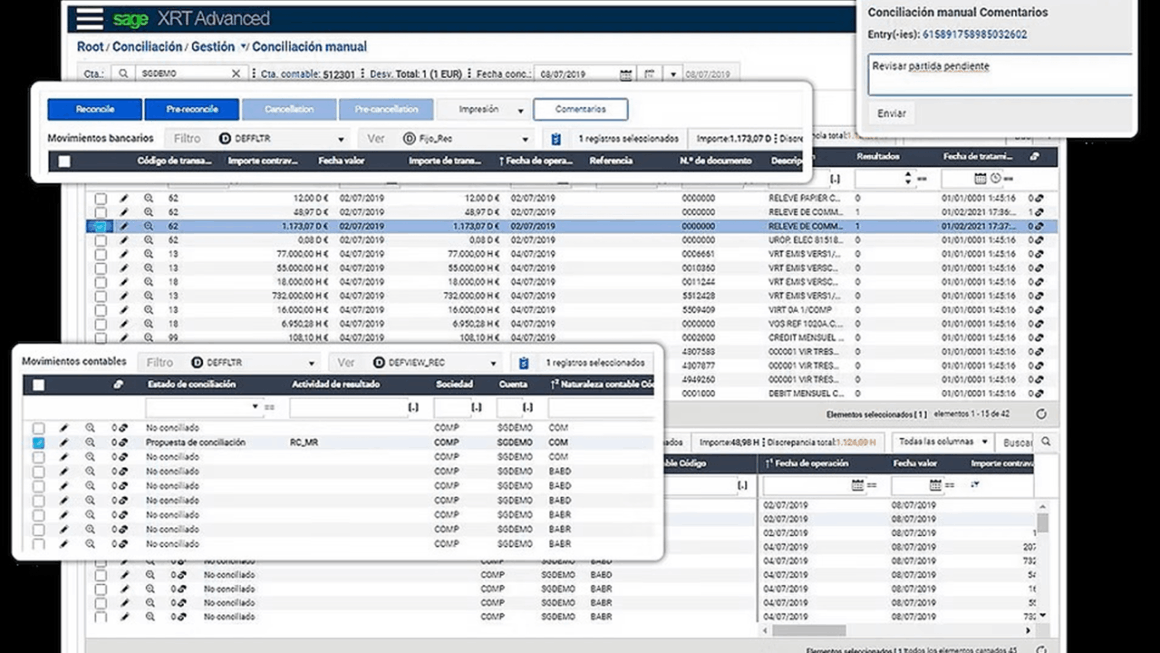Viewport: 1160px width, 653px height.
Task: Click the Pre-reconcile button
Action: pos(192,109)
